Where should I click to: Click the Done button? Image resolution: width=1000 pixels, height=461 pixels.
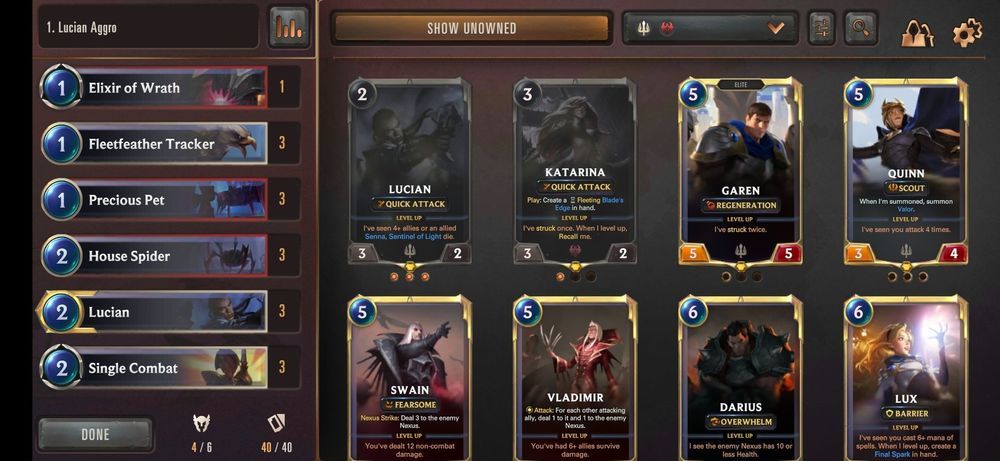(96, 435)
